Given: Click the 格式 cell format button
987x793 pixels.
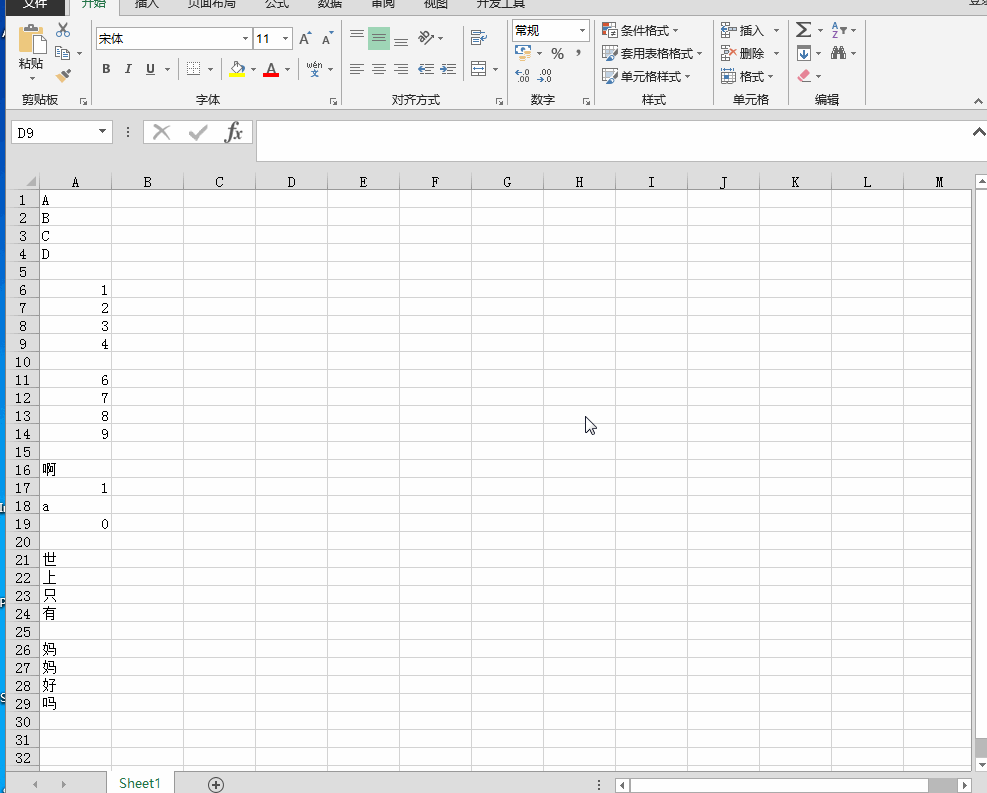Looking at the screenshot, I should pos(747,77).
